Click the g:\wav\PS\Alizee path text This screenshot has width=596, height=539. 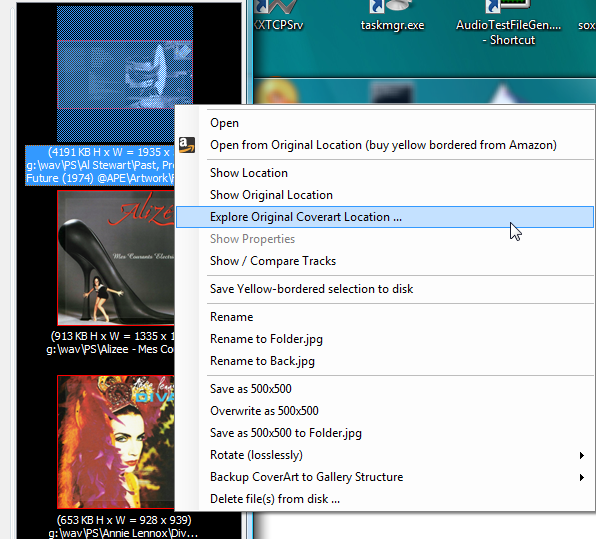tap(110, 349)
